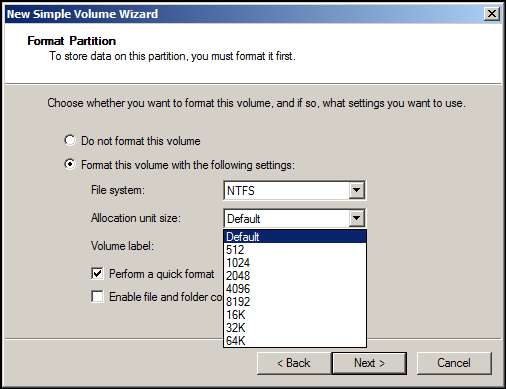The image size is (506, 389).
Task: Click the 'Volume label:' text
Action: click(x=122, y=246)
